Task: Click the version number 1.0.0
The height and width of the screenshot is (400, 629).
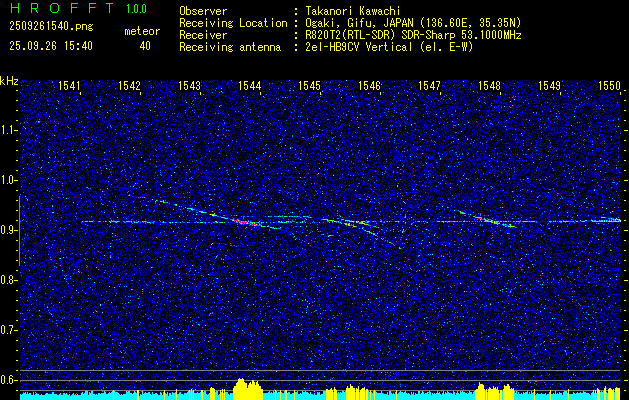Action: [x=136, y=9]
